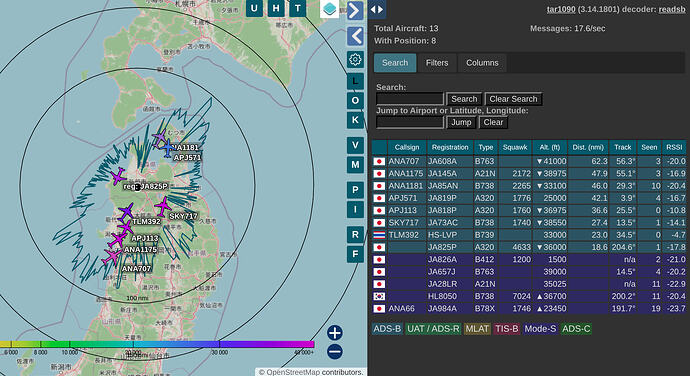Viewport: 690px width, 376px height.
Task: Click the F map button
Action: point(355,254)
